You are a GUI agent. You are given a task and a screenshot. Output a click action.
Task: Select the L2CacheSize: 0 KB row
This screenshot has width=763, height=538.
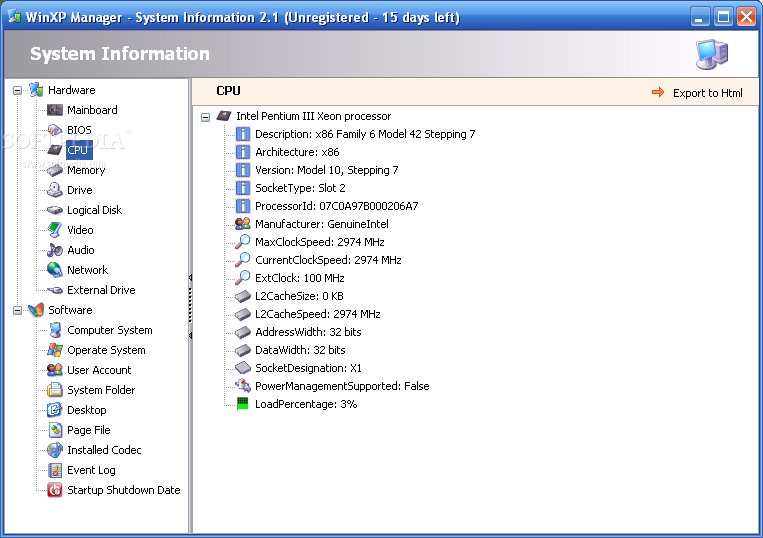[299, 296]
